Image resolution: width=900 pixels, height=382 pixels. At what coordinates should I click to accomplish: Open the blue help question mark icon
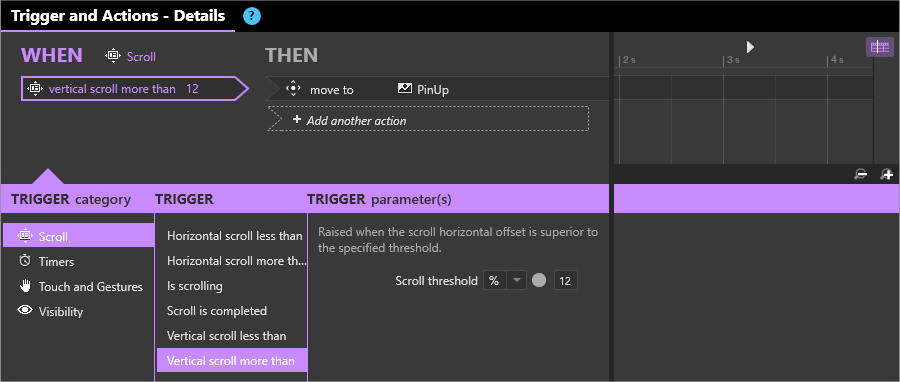252,16
